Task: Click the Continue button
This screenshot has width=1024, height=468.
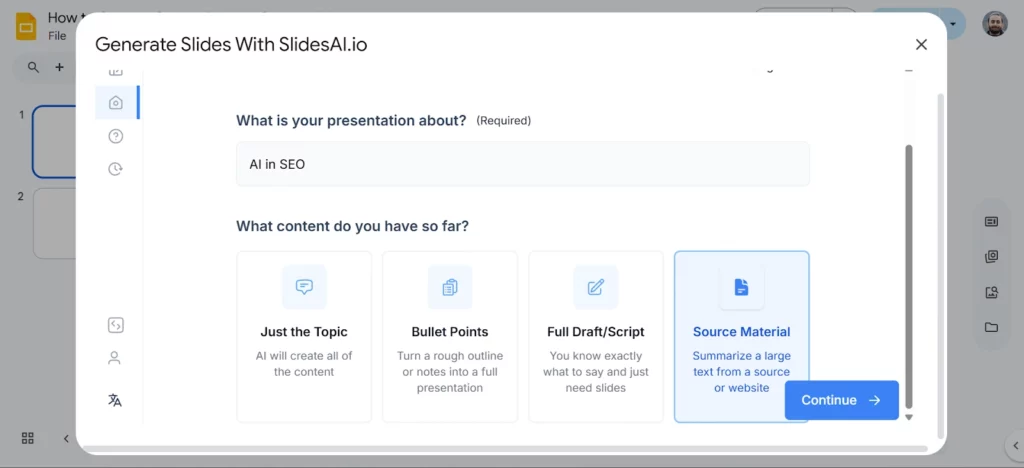Action: (841, 400)
